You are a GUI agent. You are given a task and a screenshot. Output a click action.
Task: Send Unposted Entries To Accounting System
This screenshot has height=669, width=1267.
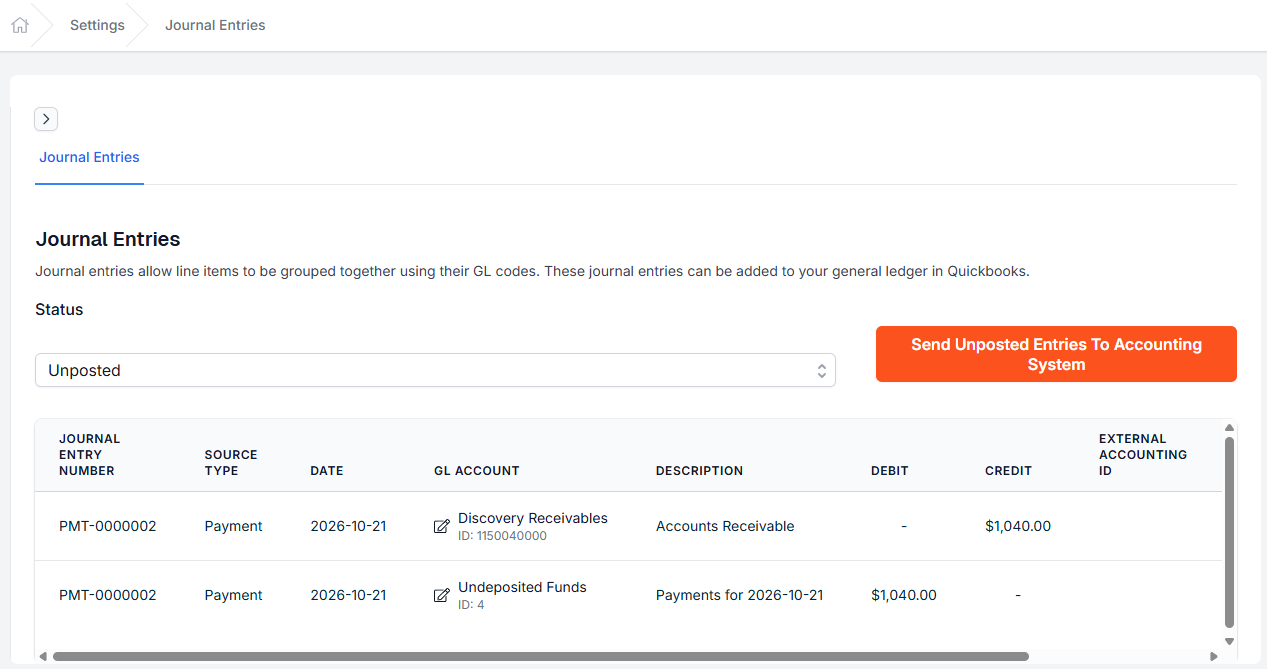point(1056,354)
